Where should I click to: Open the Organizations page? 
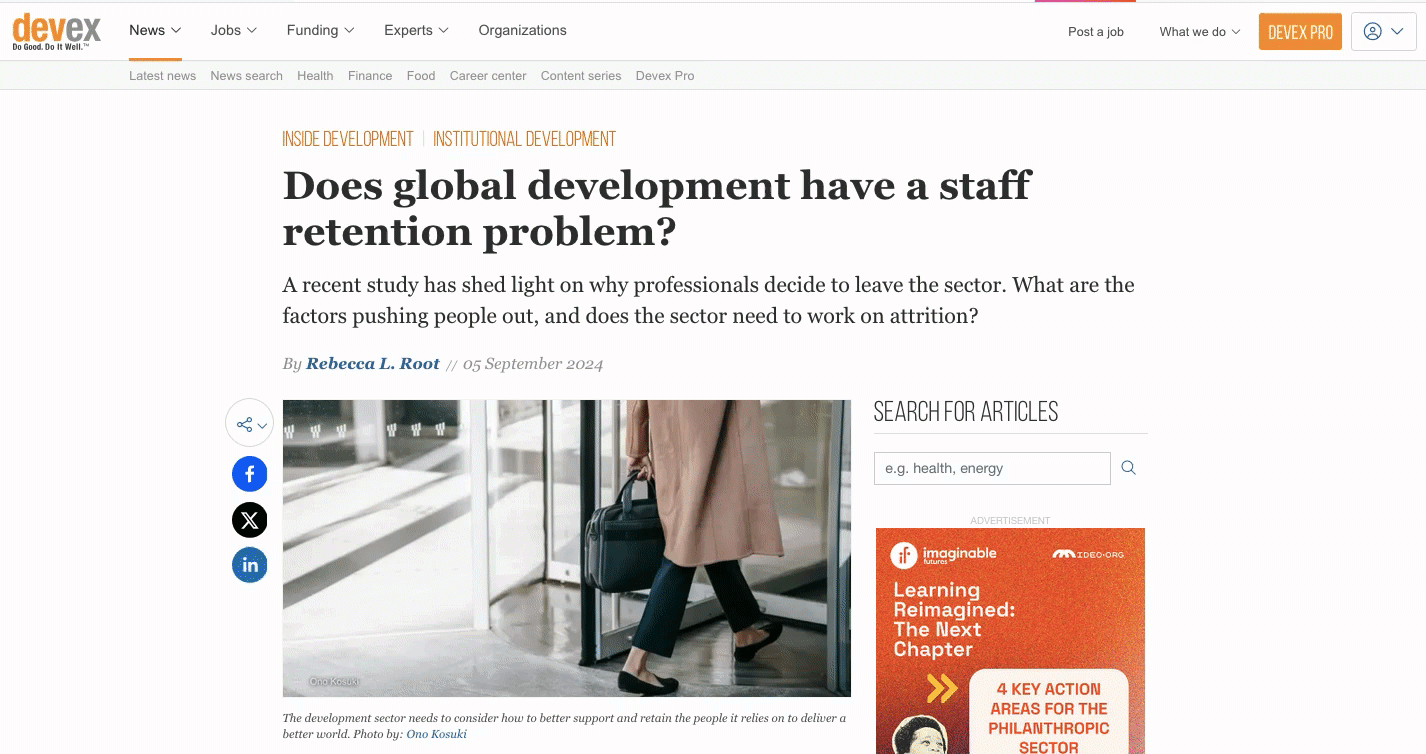point(522,30)
